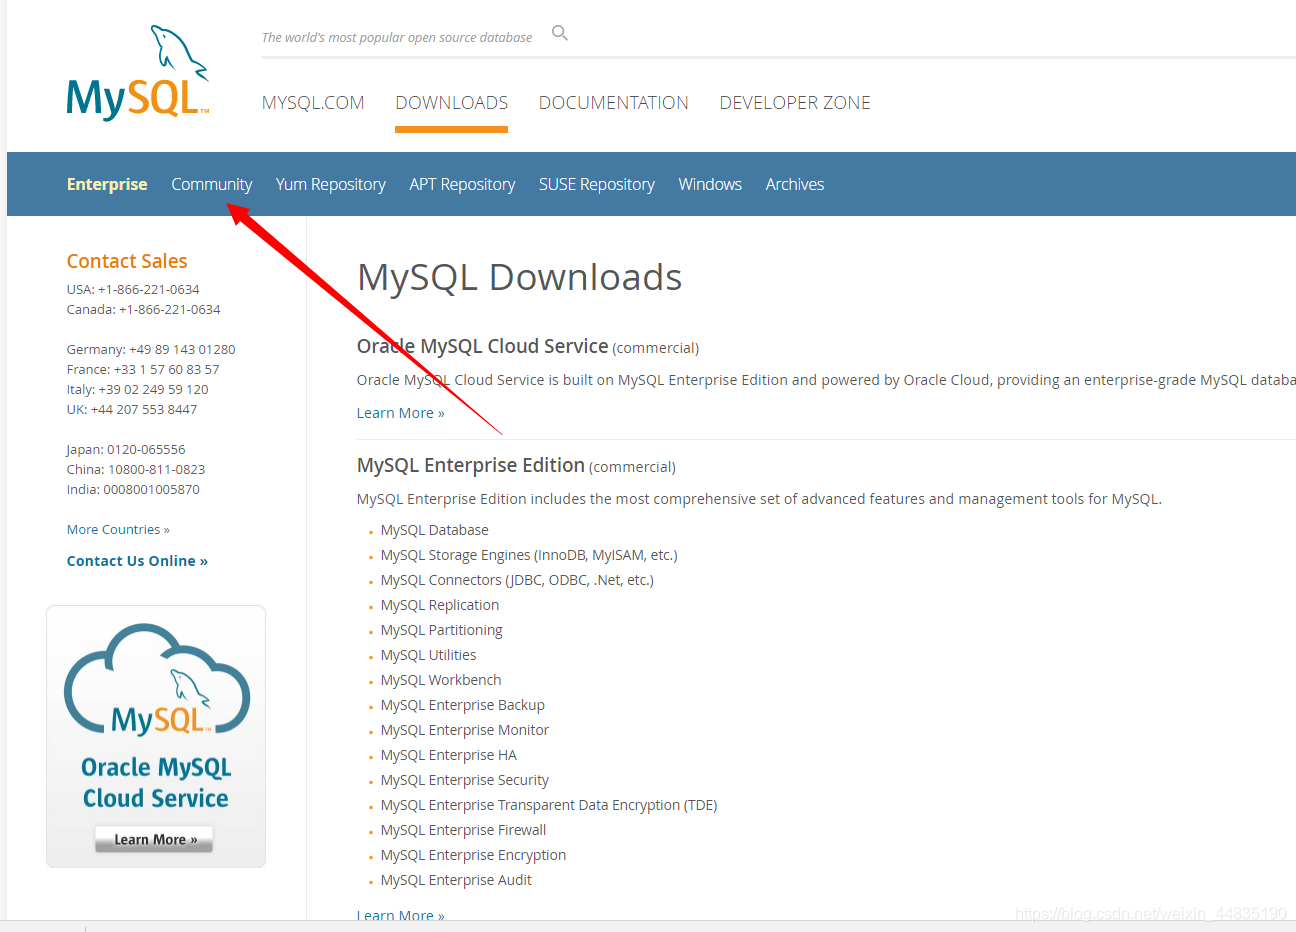Open the APT Repository menu item
1296x932 pixels.
(462, 184)
